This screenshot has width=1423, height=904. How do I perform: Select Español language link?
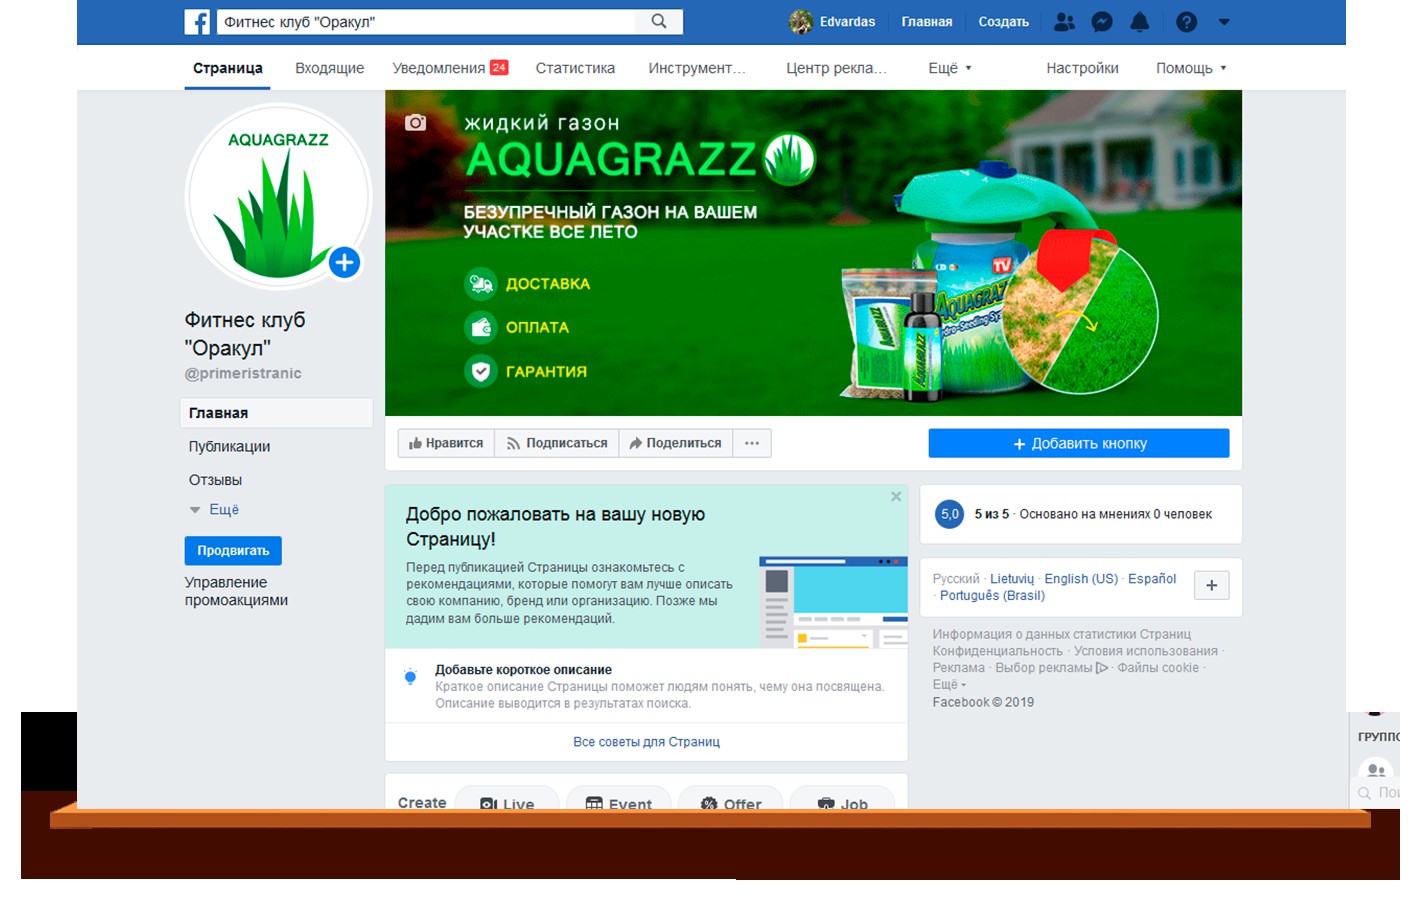pyautogui.click(x=1152, y=579)
